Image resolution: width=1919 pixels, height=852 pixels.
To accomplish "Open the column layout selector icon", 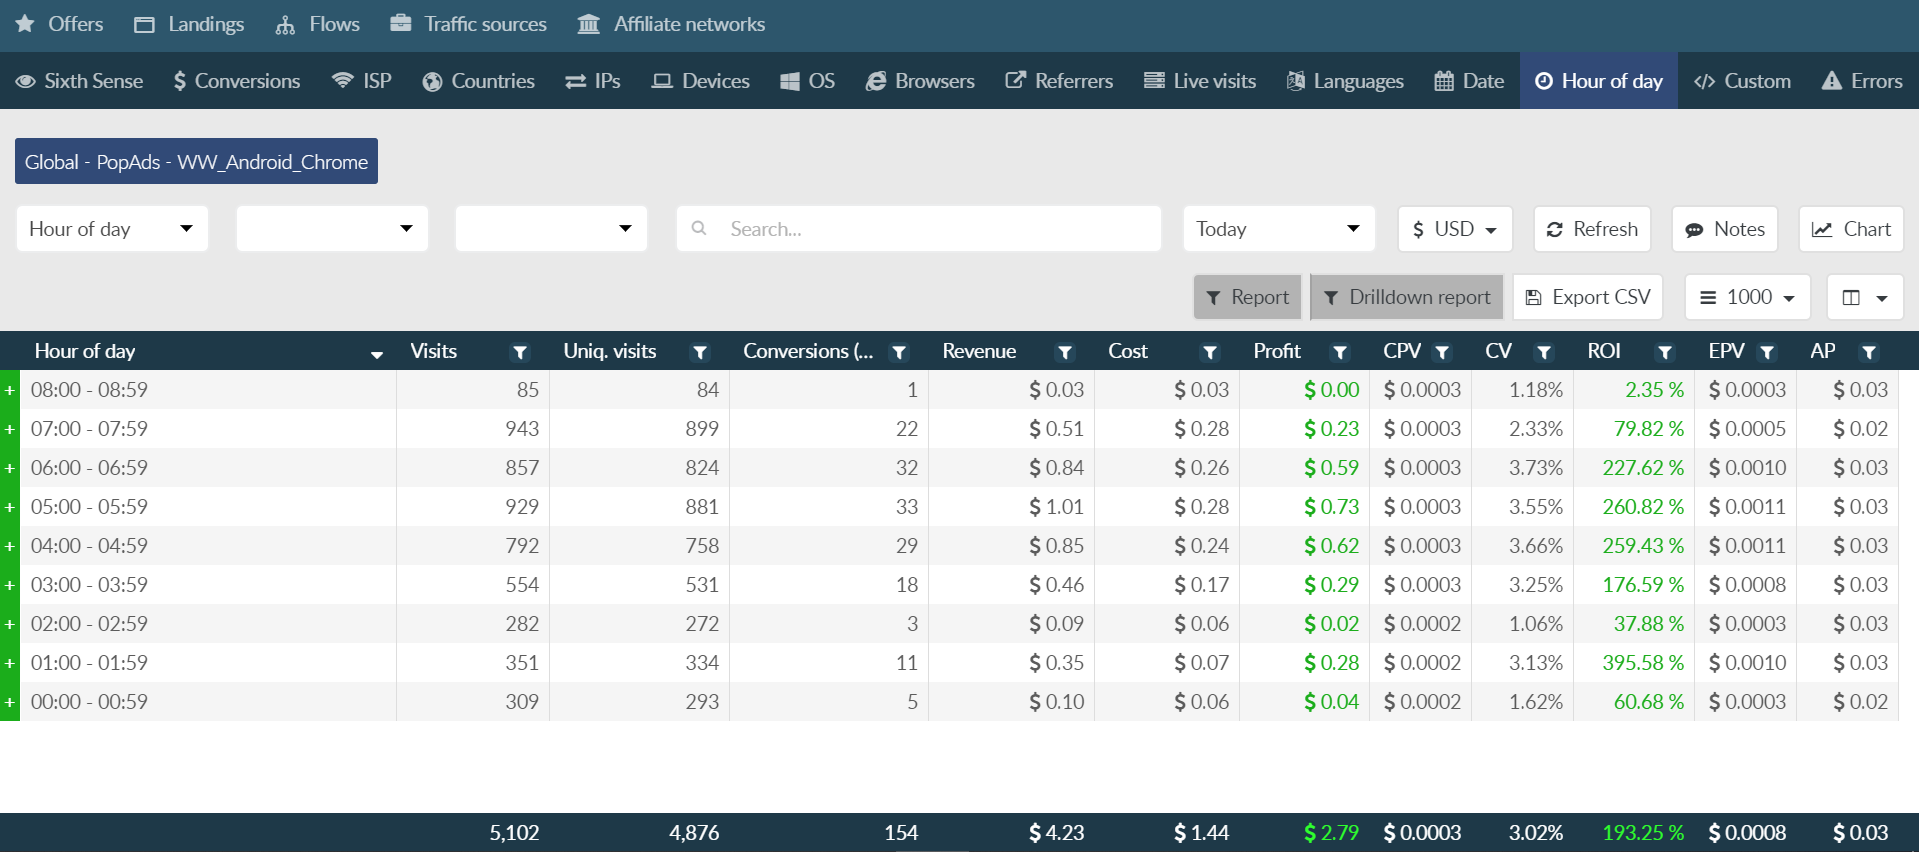I will 1864,298.
